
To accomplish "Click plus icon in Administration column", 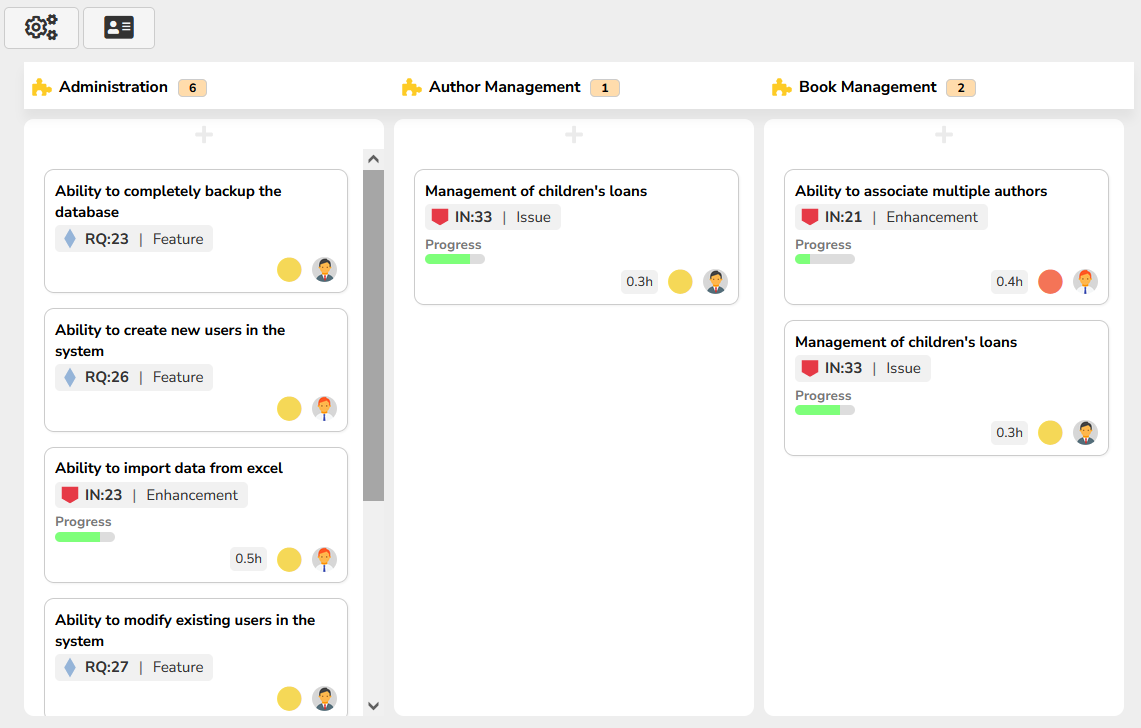I will pos(204,134).
